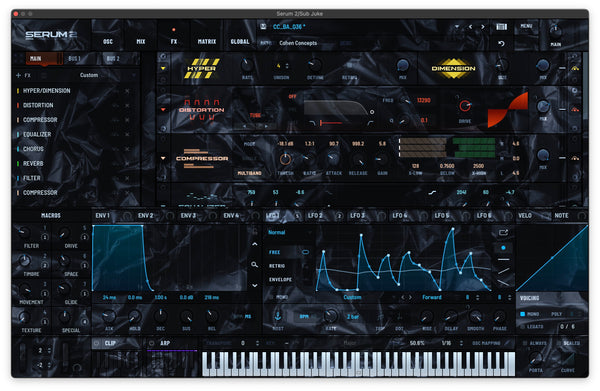This screenshot has height=391, width=600.
Task: Select the flat line draw mode
Action: pyautogui.click(x=503, y=259)
